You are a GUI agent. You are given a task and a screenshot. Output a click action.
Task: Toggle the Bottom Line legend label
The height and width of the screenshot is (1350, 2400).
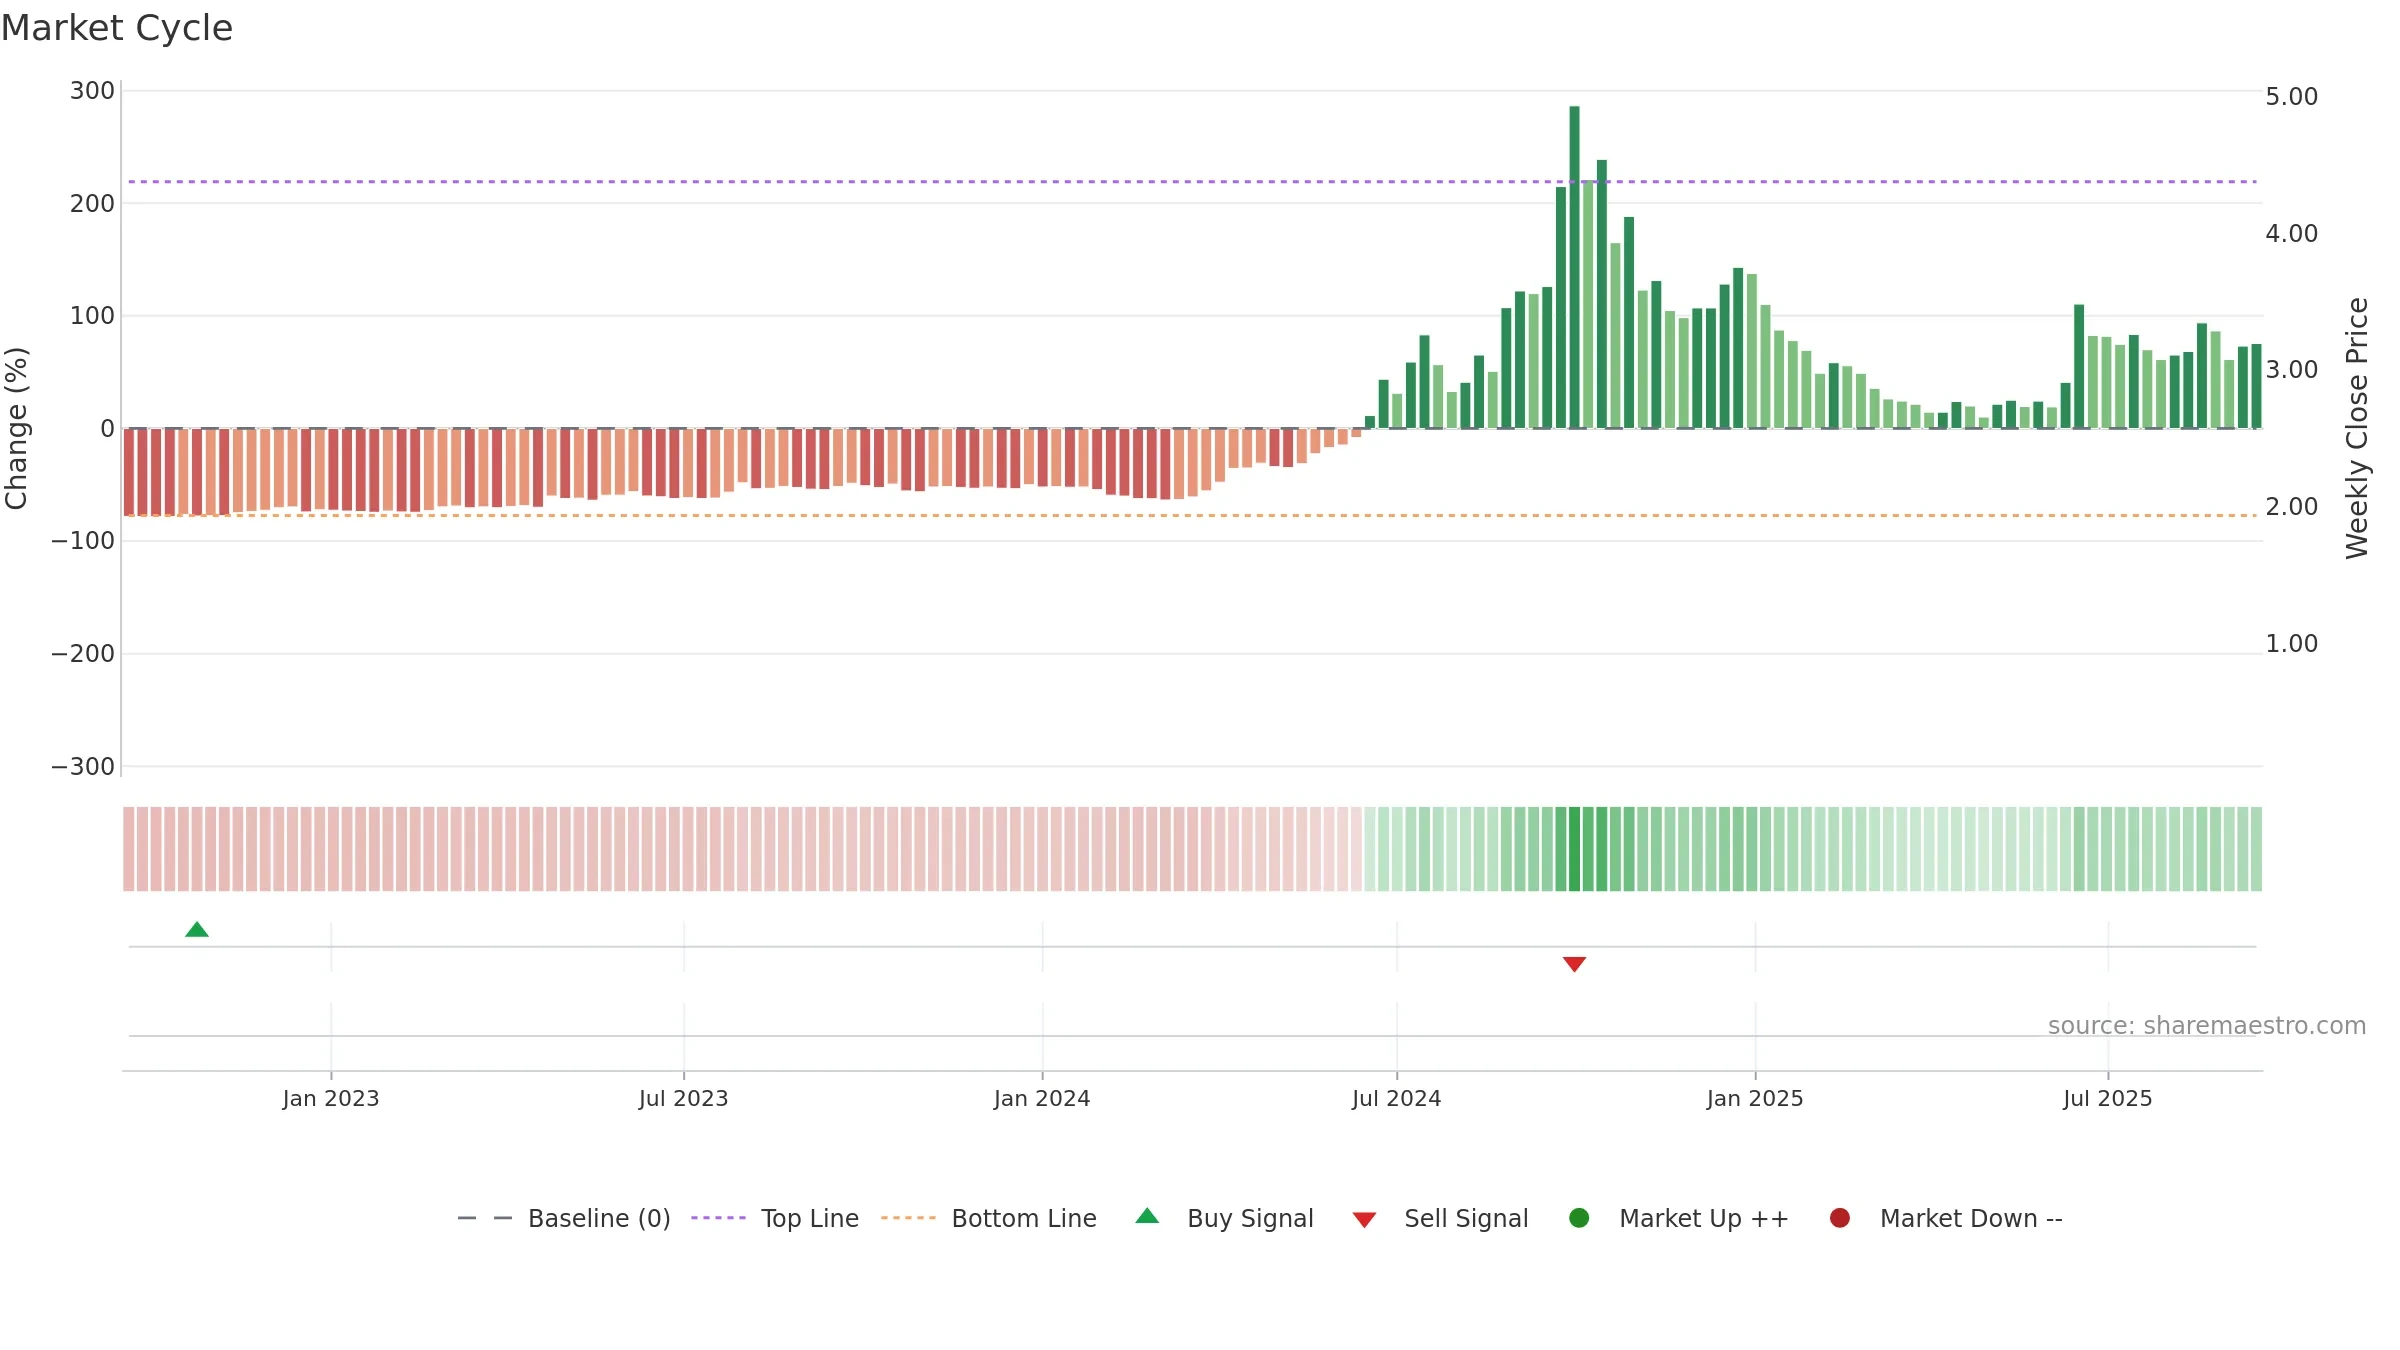(1024, 1218)
